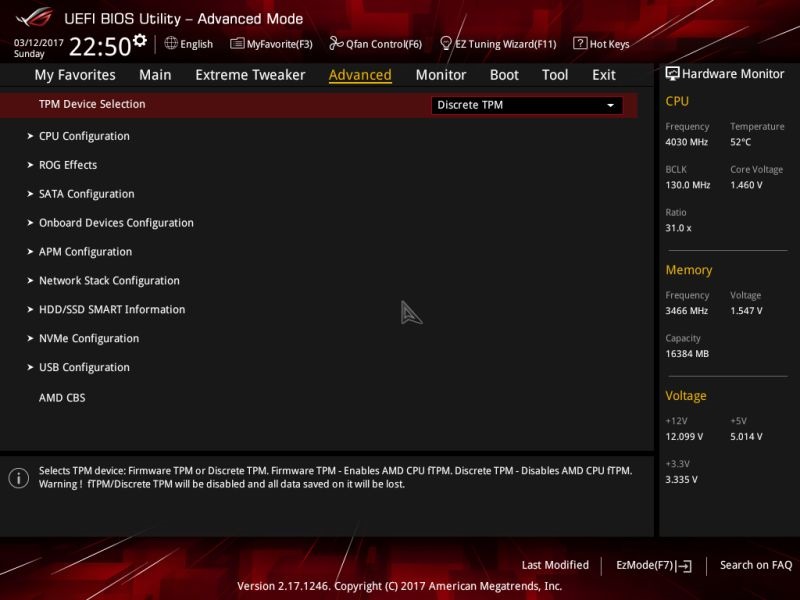
Task: Expand HDD/SSD SMART Information arrow
Action: [30, 310]
